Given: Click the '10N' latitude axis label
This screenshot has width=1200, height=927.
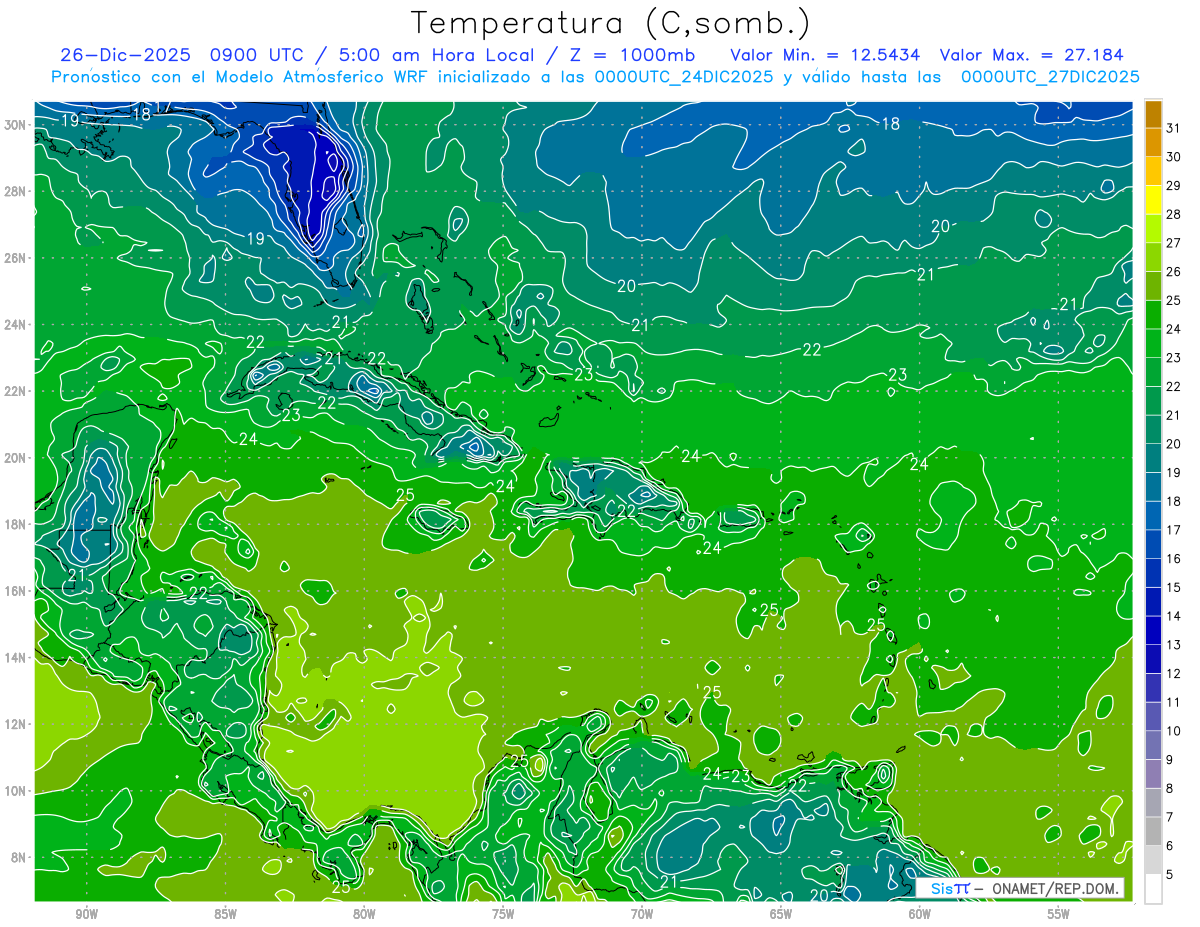Looking at the screenshot, I should click(15, 791).
